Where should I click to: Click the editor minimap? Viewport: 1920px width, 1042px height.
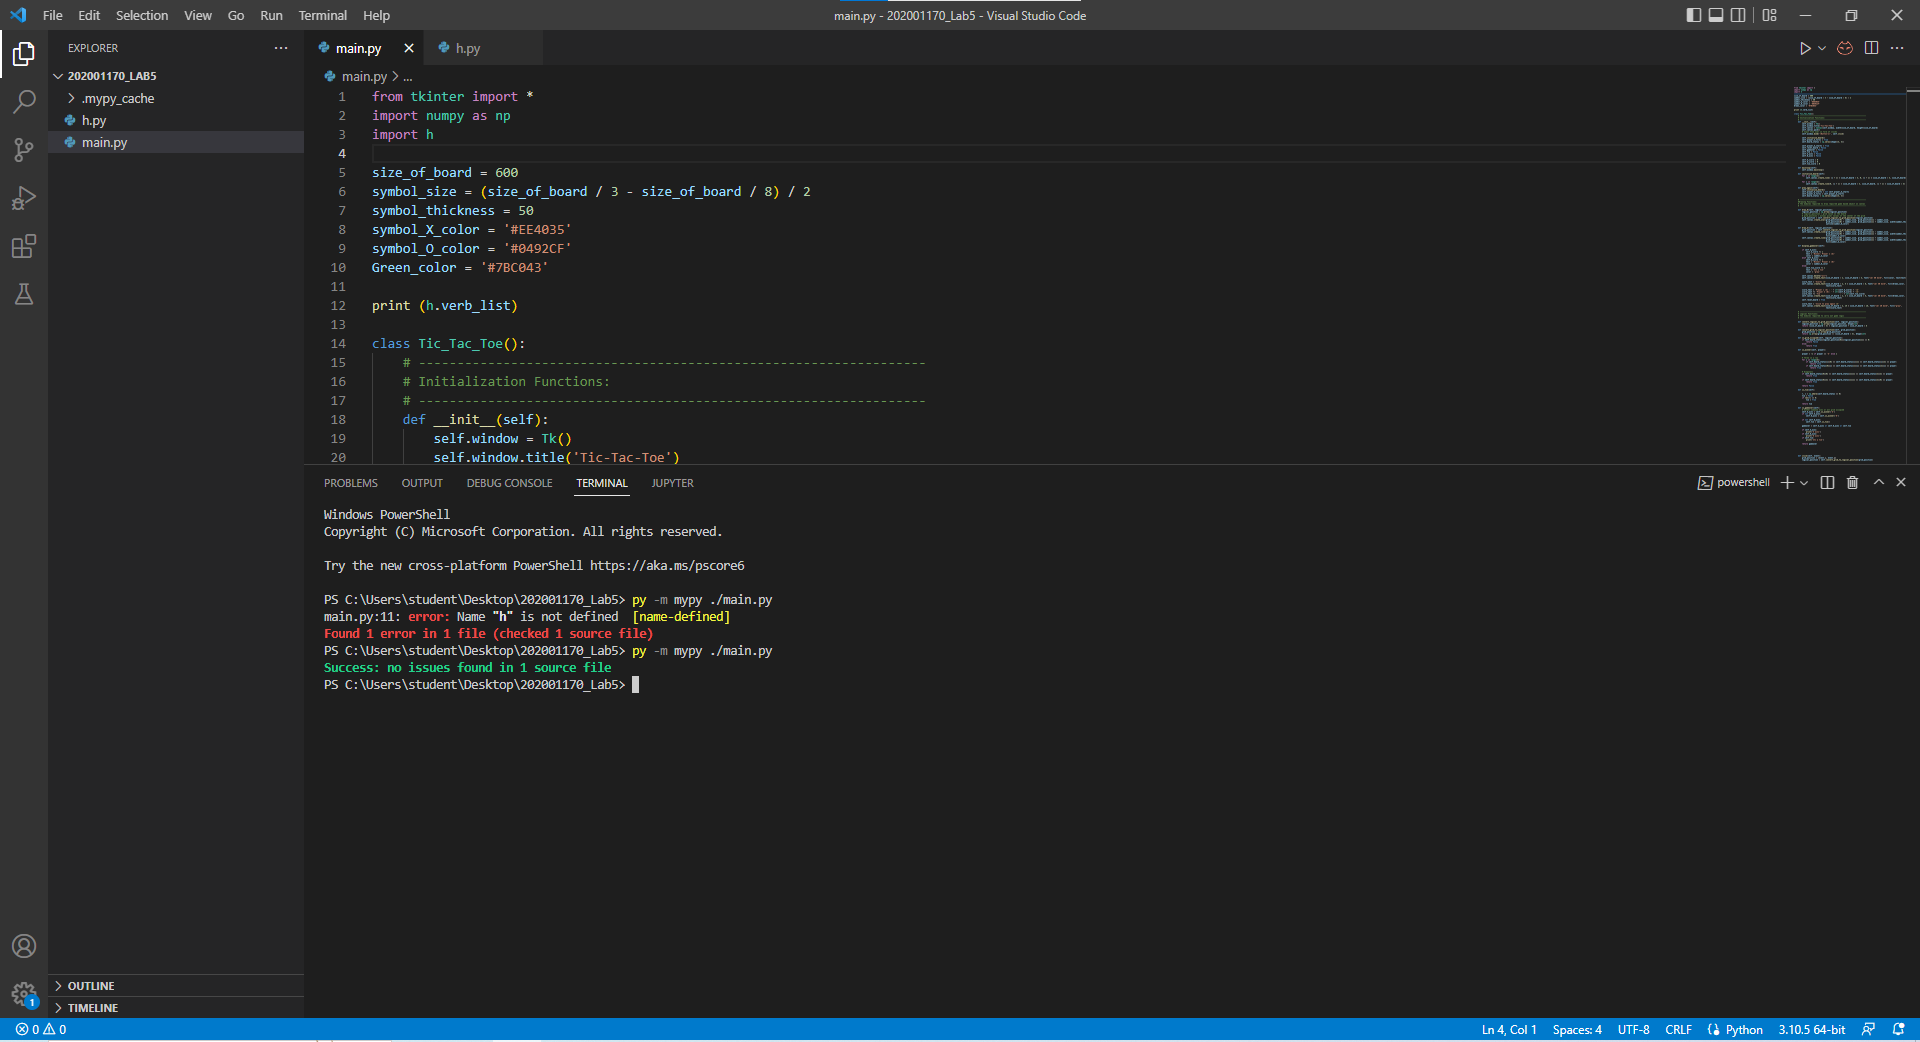tap(1848, 275)
